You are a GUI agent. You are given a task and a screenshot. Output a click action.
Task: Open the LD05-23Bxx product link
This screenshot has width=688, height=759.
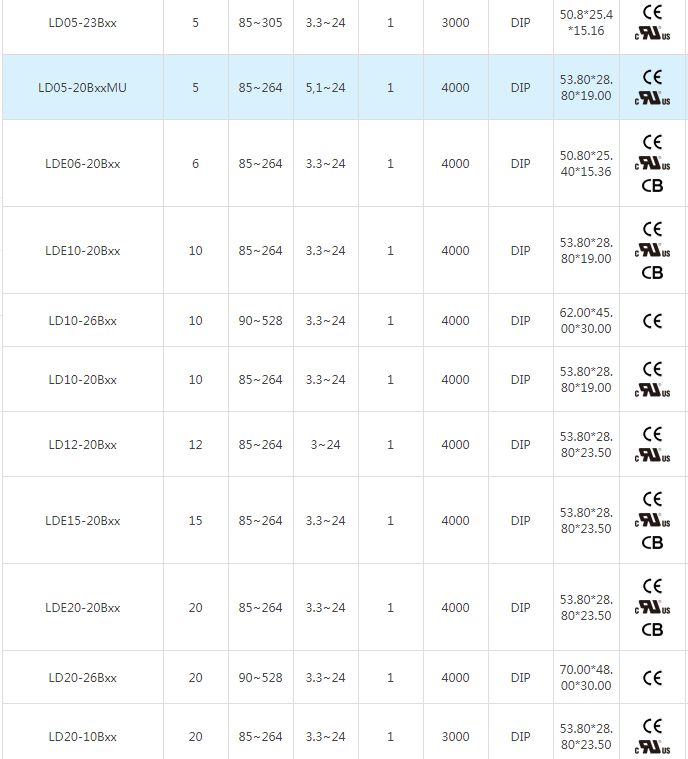click(x=83, y=22)
